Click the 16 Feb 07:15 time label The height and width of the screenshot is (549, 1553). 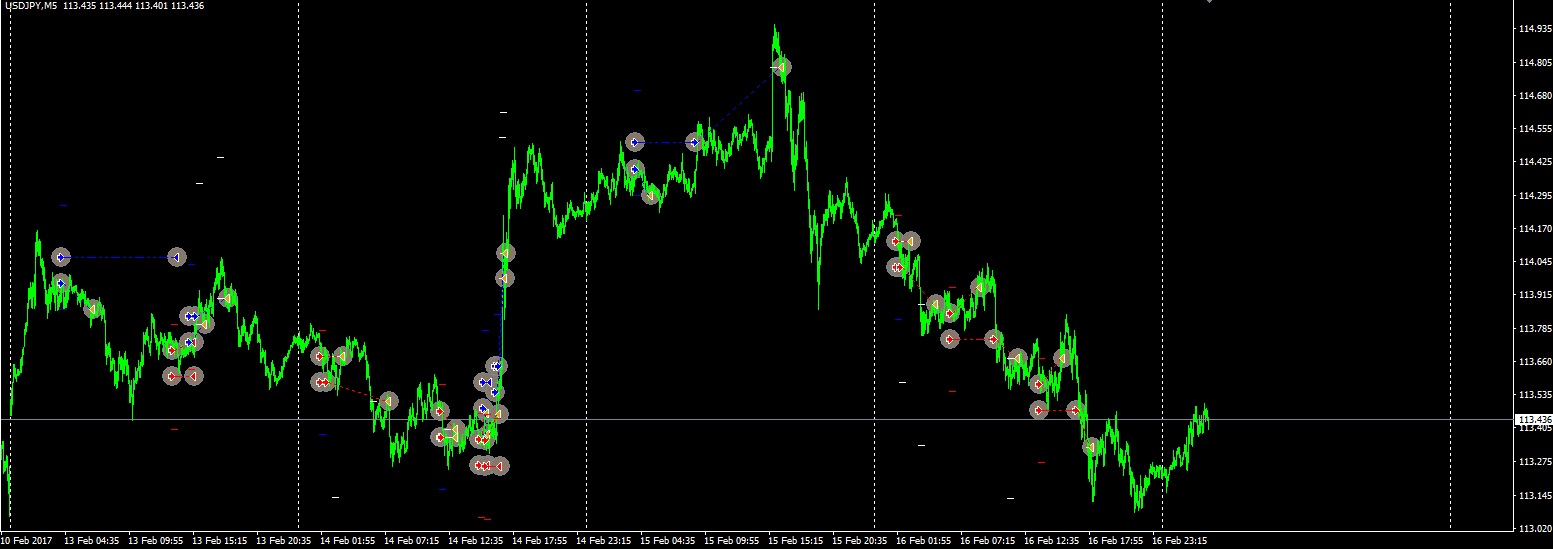pyautogui.click(x=988, y=540)
